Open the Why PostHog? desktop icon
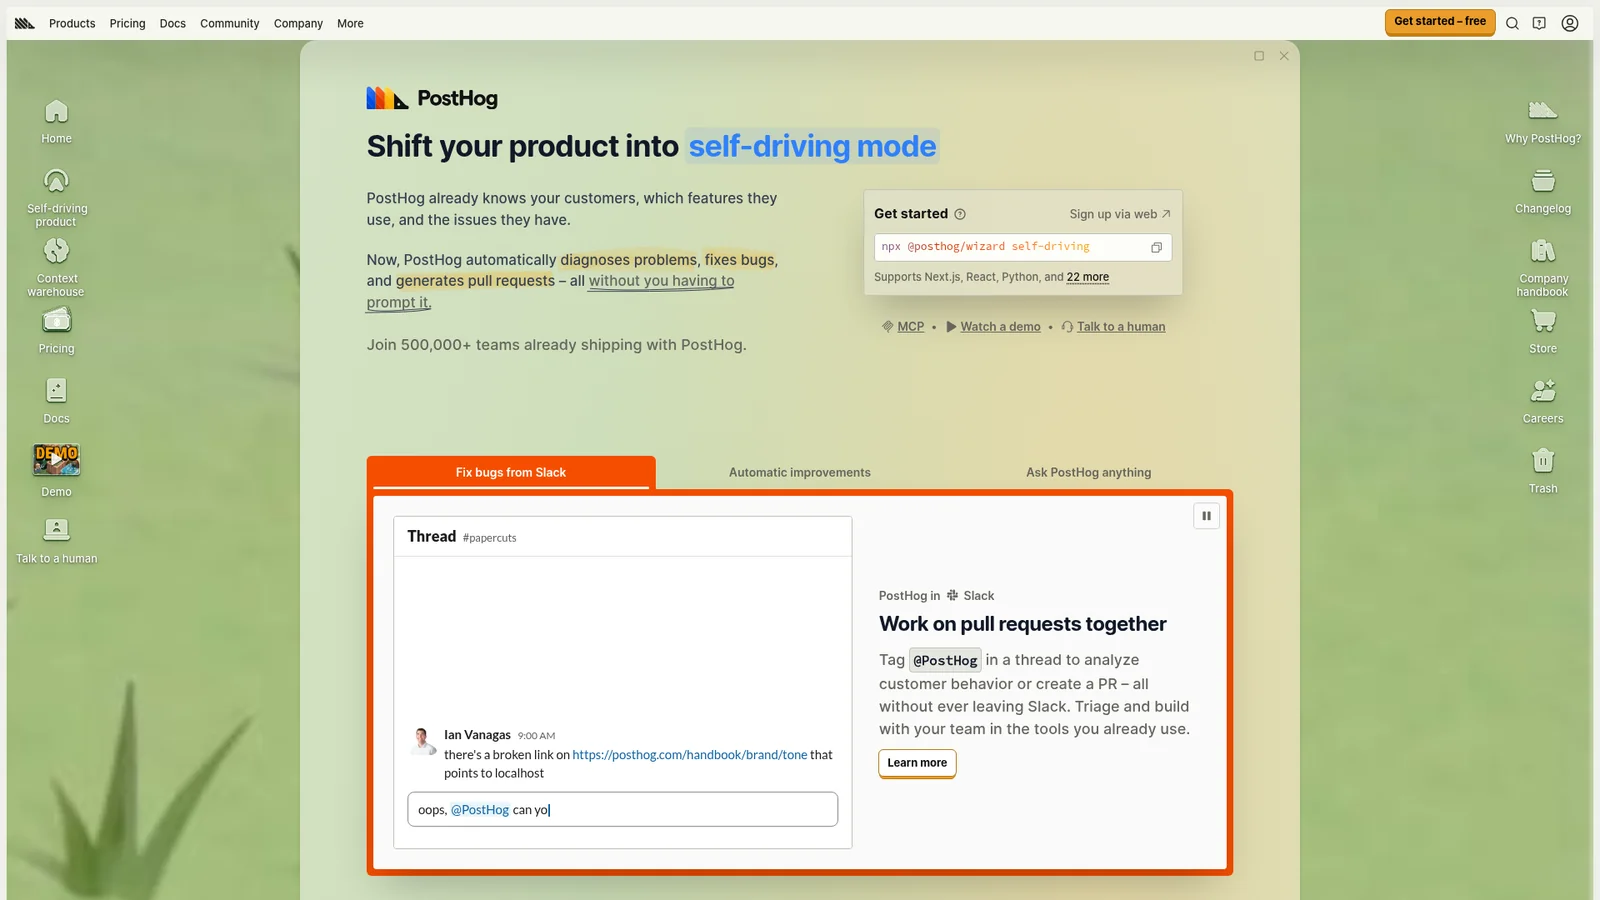1600x900 pixels. tap(1543, 121)
